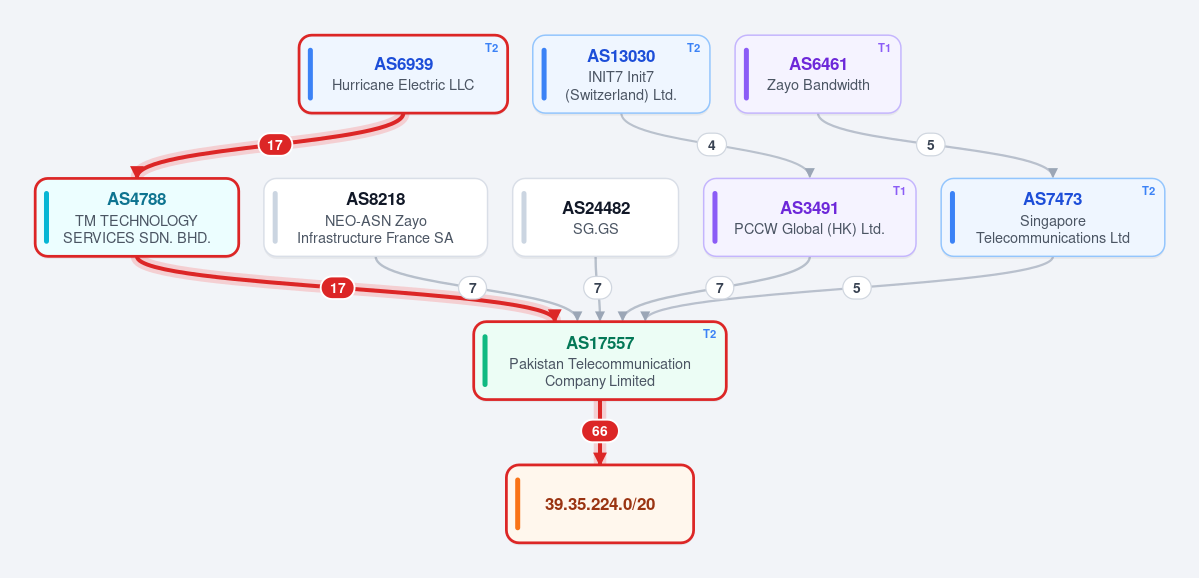Click the red 17 label under AS6939
The width and height of the screenshot is (1199, 578).
(275, 144)
